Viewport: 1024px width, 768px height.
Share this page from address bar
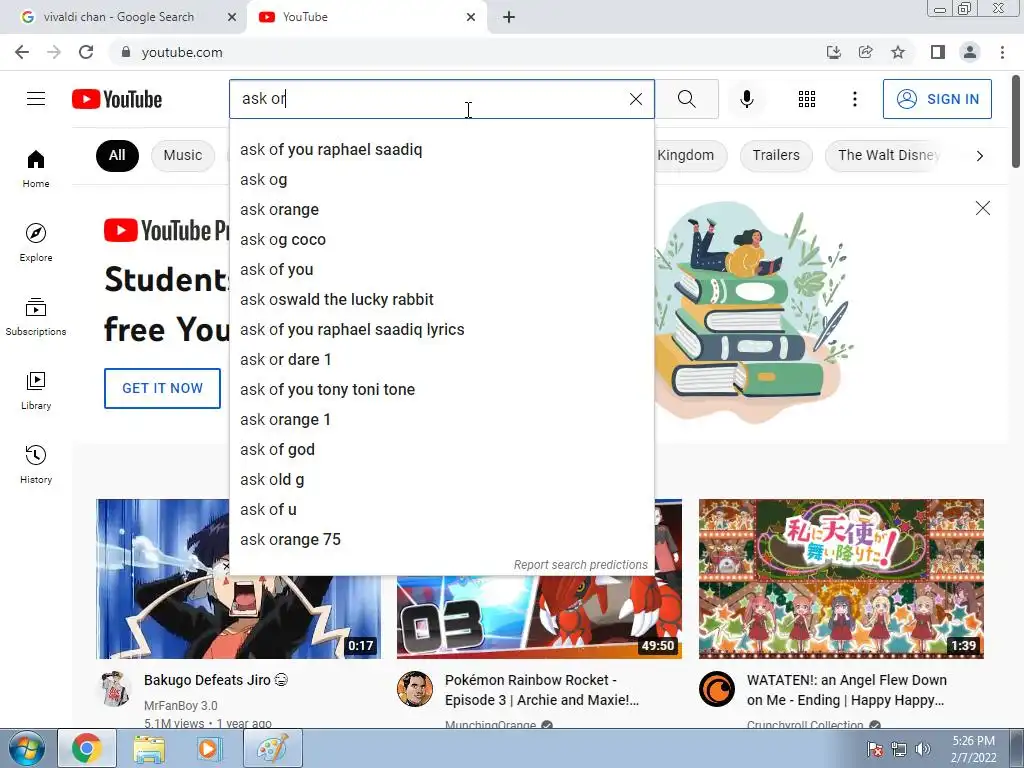(866, 52)
